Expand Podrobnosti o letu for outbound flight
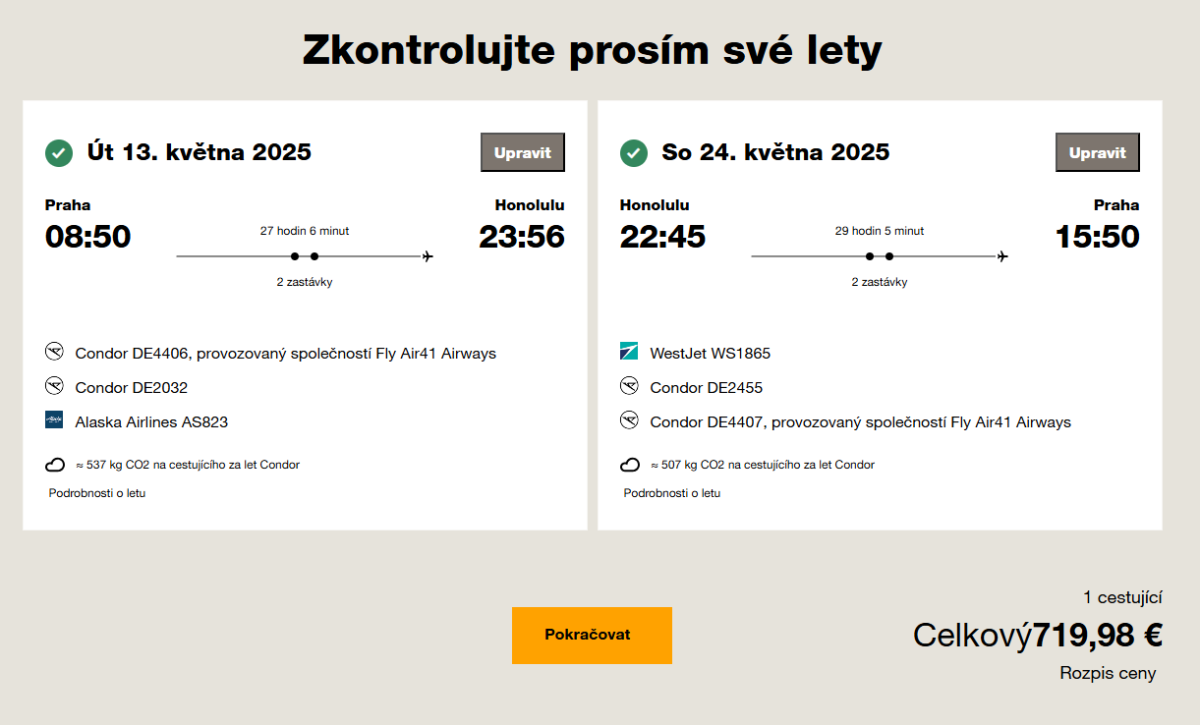Image resolution: width=1200 pixels, height=725 pixels. (97, 493)
